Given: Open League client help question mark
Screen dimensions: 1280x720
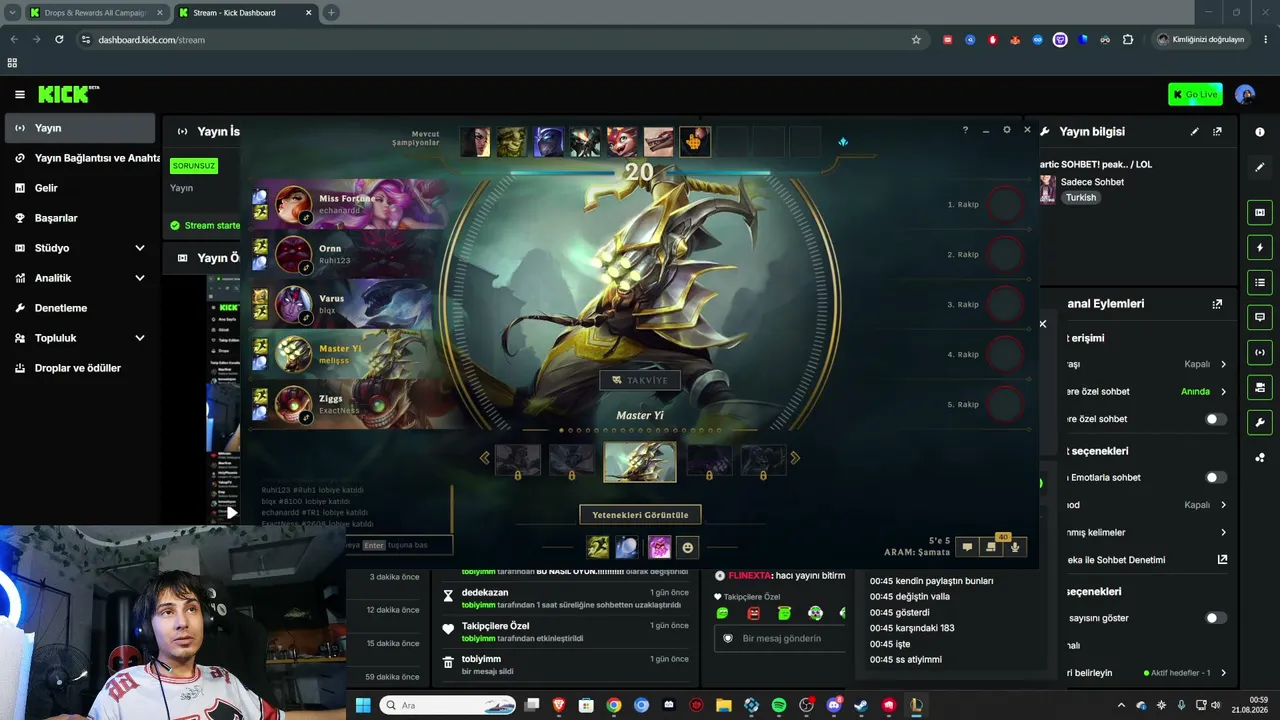Looking at the screenshot, I should point(965,131).
